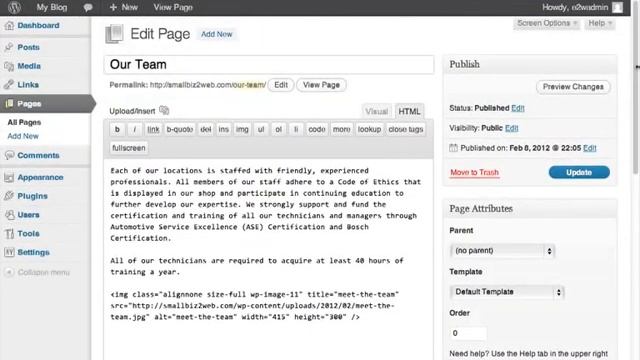640x360 pixels.
Task: Click Move to Trash link
Action: [474, 172]
